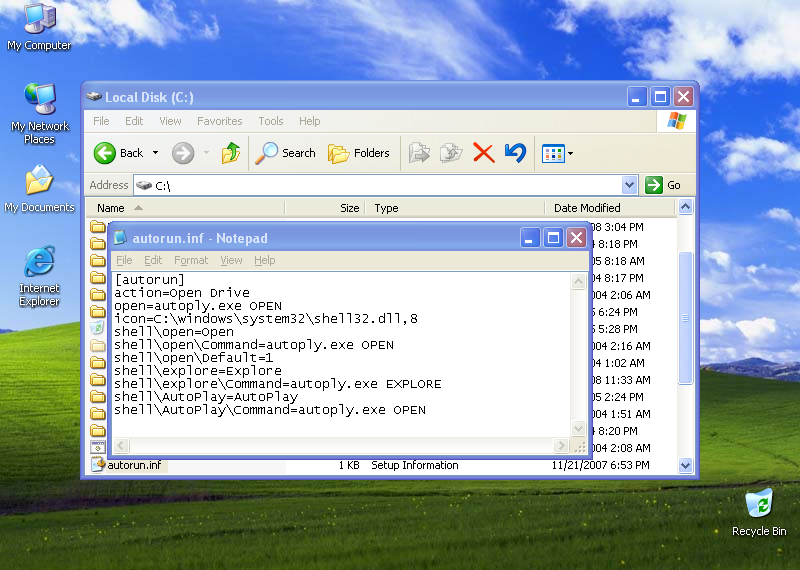Open the My Computer desktop icon

[39, 27]
